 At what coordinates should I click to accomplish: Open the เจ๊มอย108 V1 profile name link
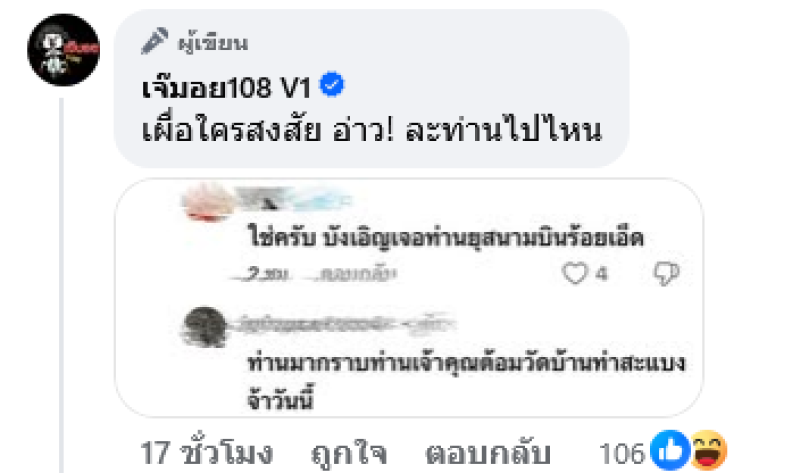click(x=226, y=87)
